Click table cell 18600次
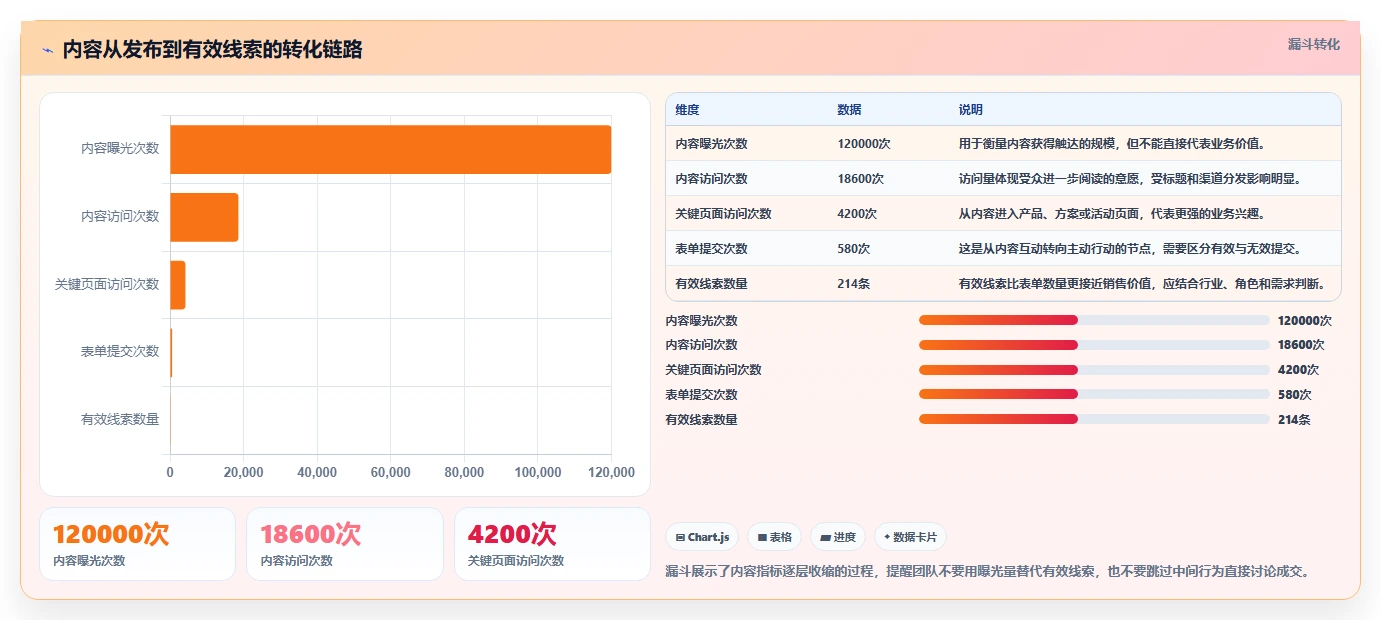Screen dimensions: 1381x620 (861, 179)
